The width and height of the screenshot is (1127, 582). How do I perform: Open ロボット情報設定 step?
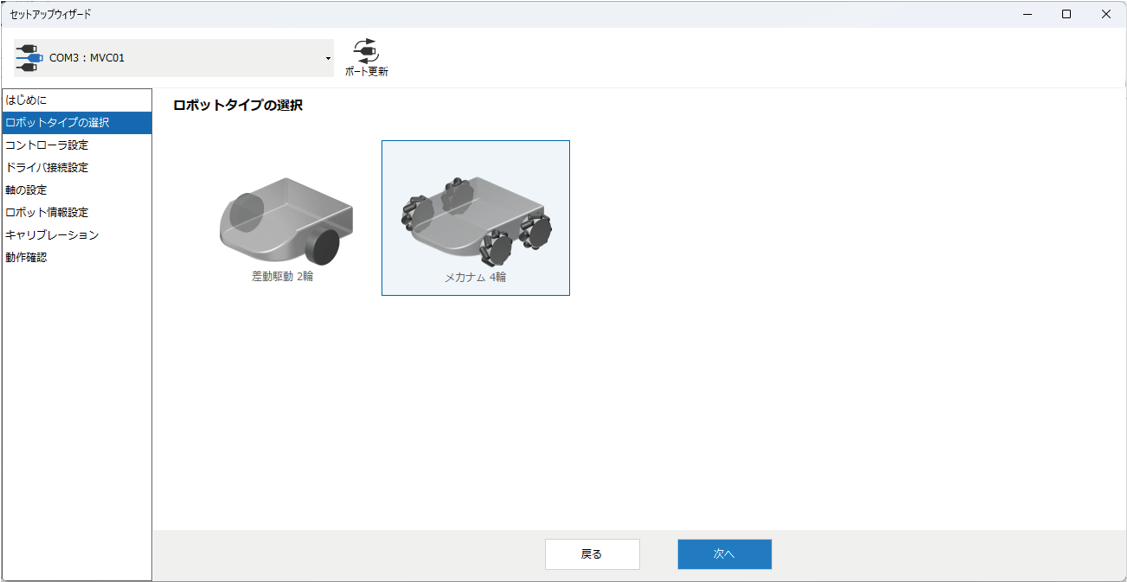click(x=47, y=212)
